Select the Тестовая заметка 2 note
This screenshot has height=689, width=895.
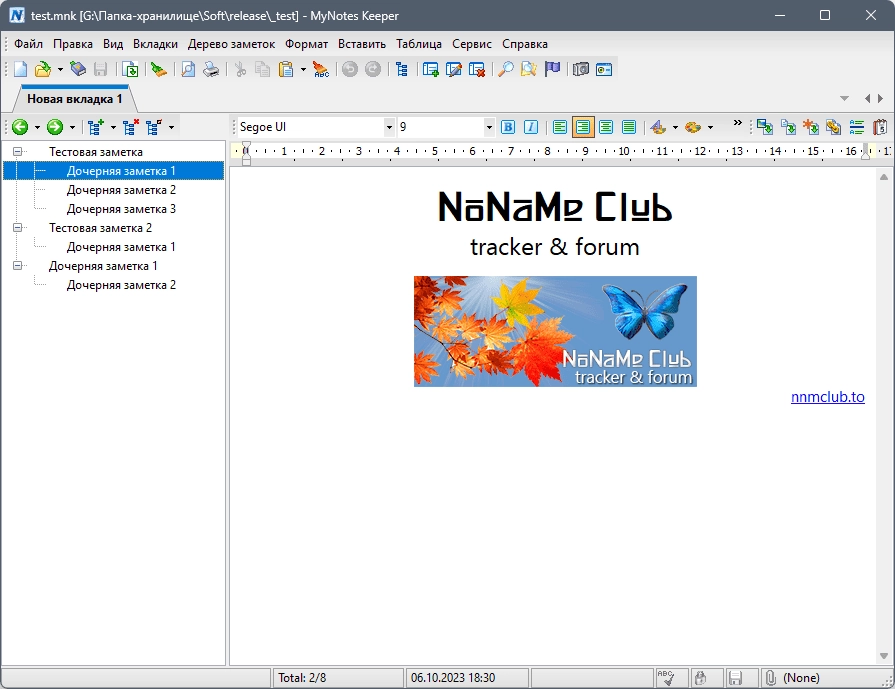pos(100,228)
